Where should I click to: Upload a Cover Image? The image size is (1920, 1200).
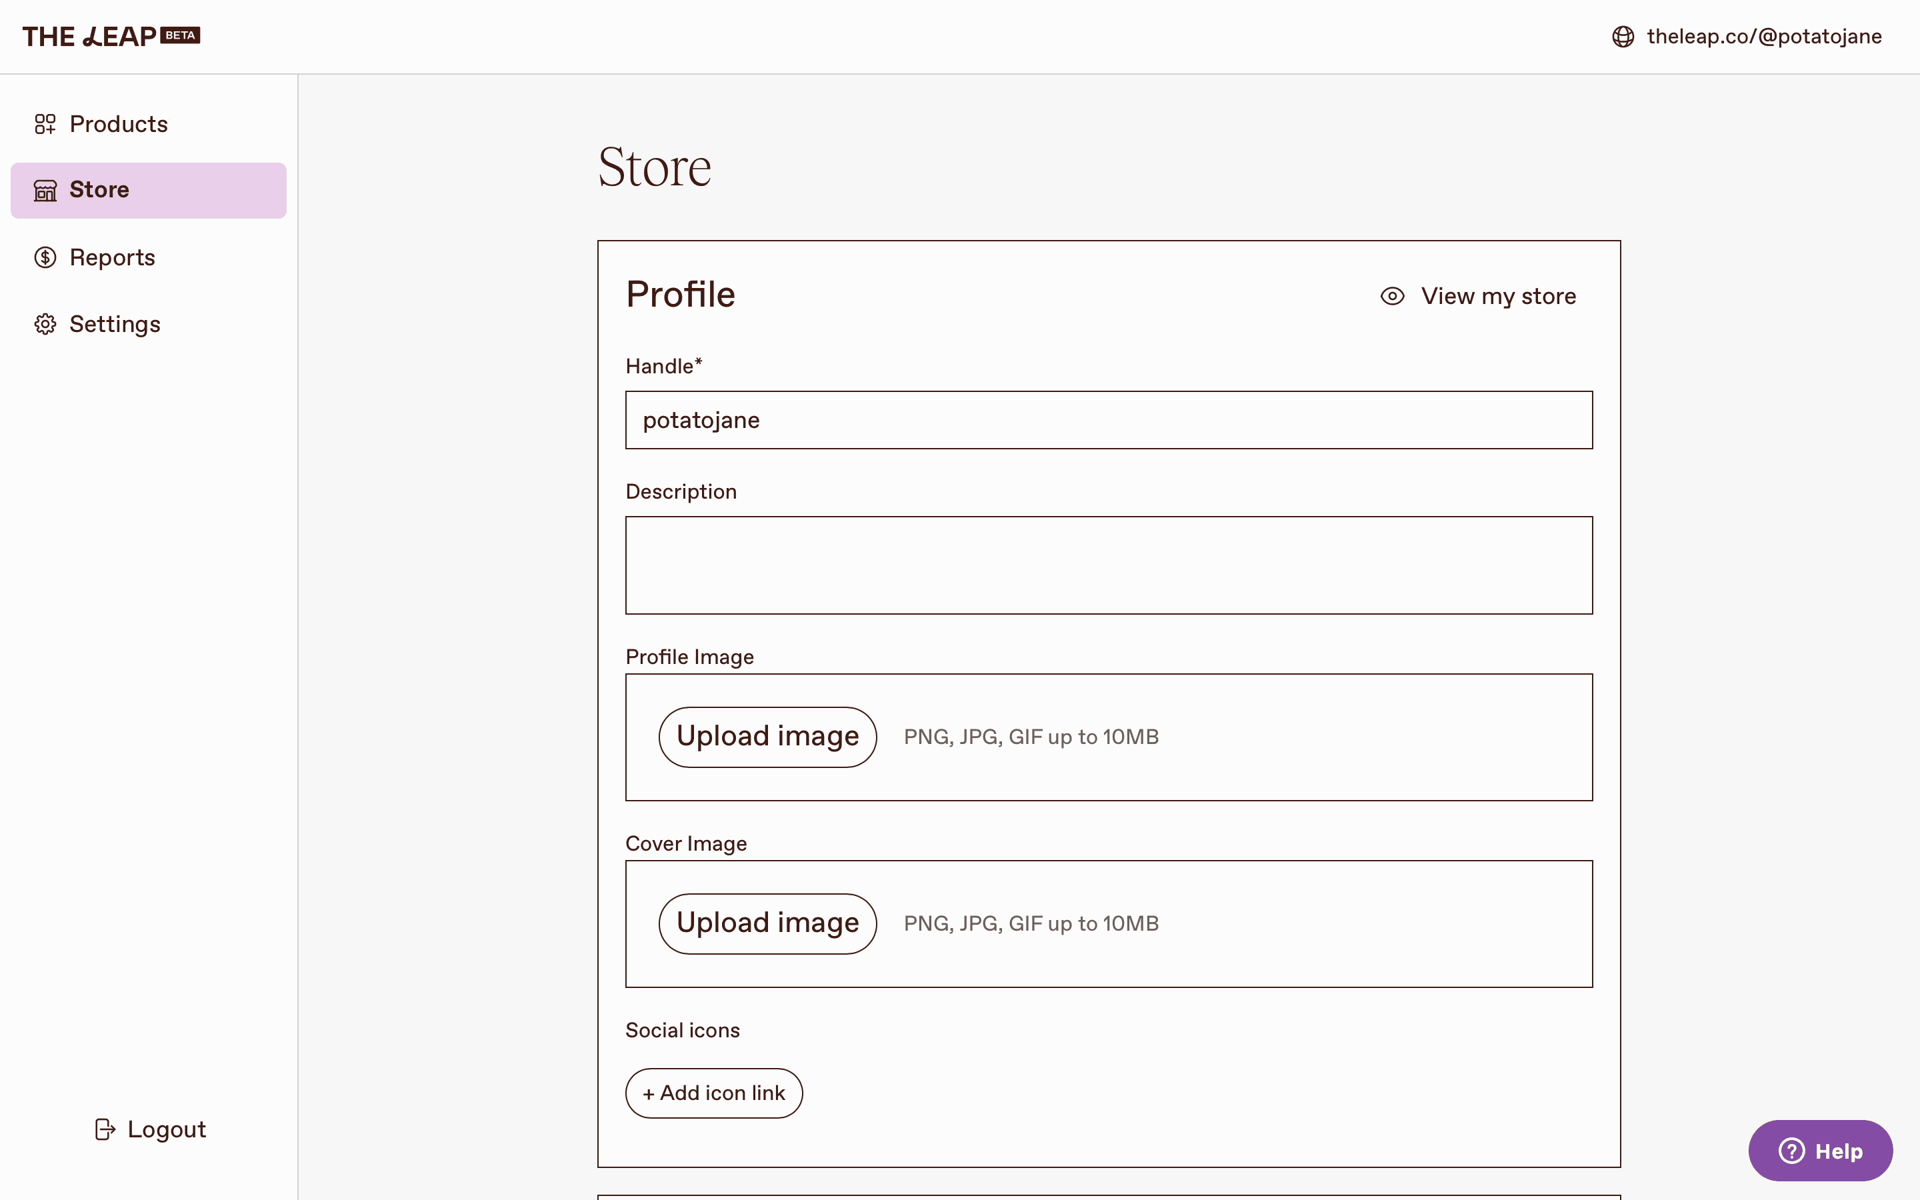[x=767, y=923]
